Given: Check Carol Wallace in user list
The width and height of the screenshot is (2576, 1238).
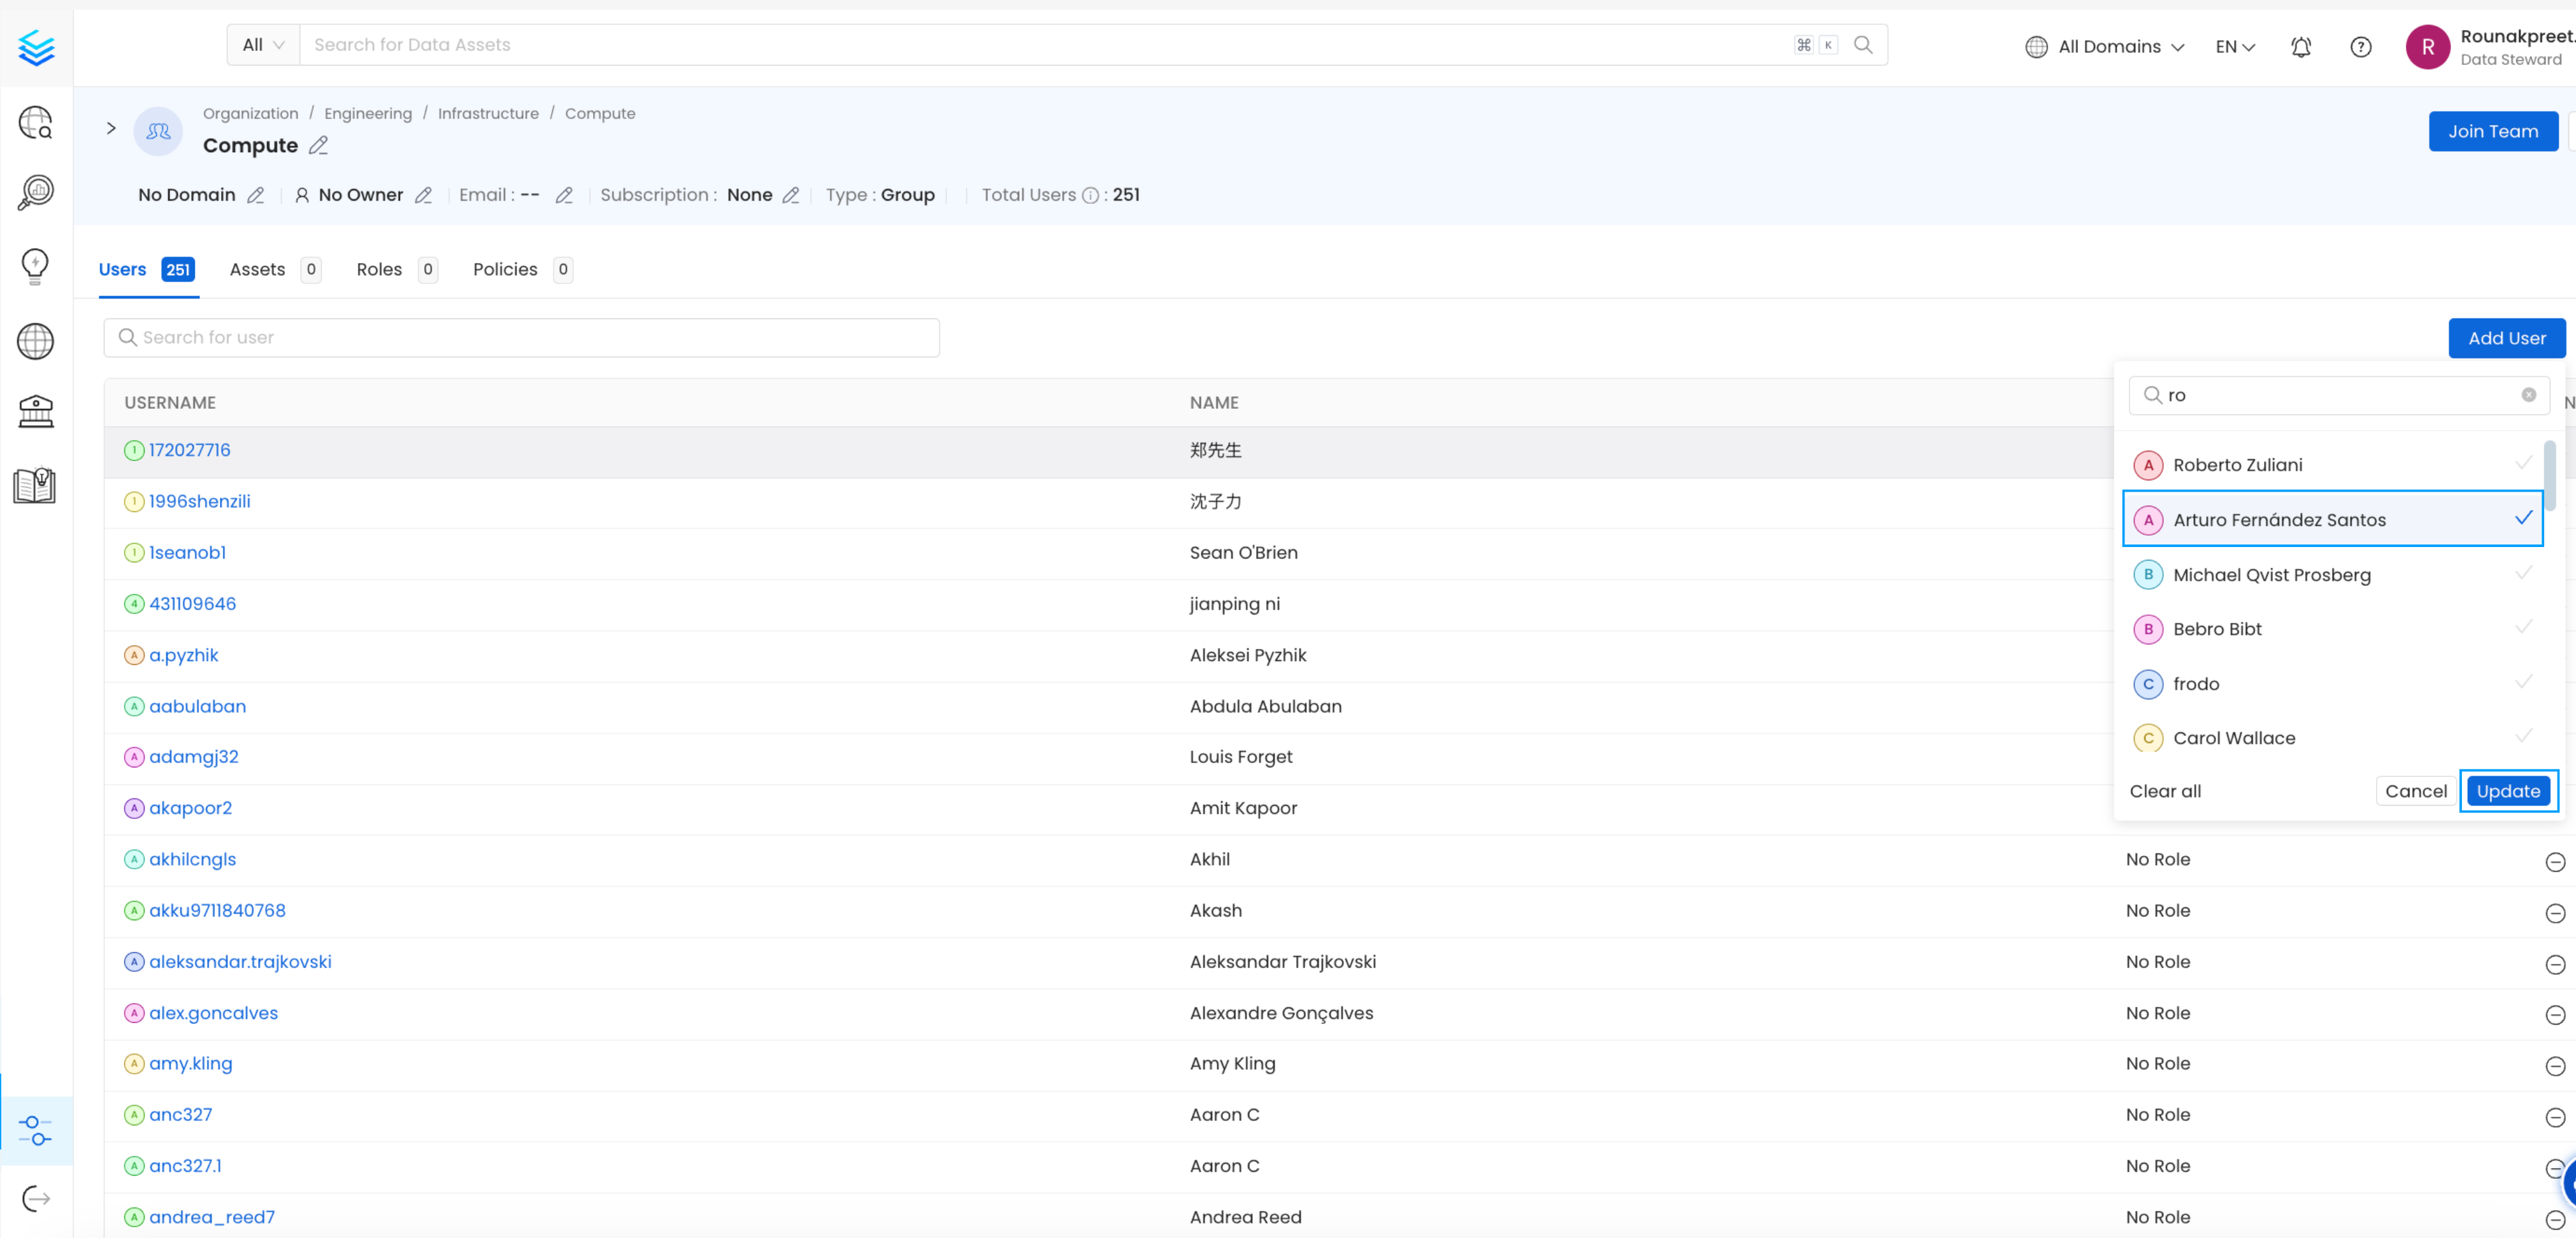Looking at the screenshot, I should click(x=2332, y=738).
